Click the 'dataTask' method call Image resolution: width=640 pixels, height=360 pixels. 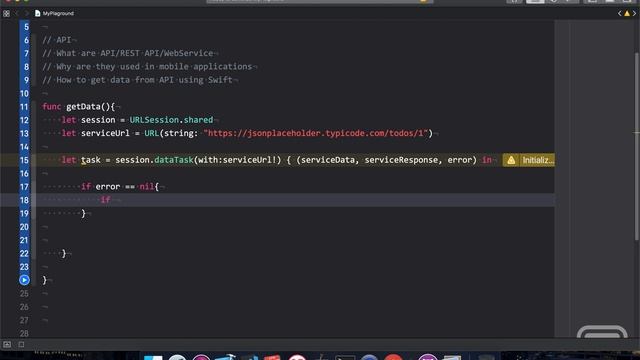[173, 160]
